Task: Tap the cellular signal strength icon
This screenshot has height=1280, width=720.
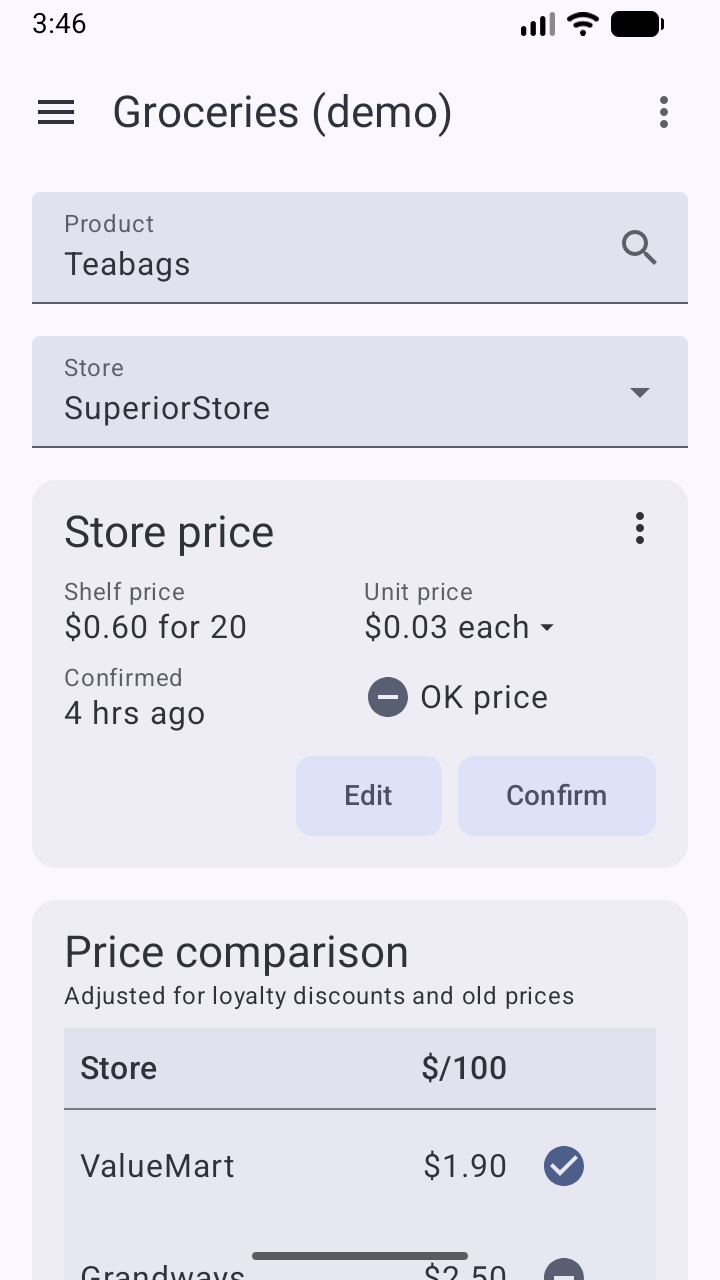Action: coord(537,24)
